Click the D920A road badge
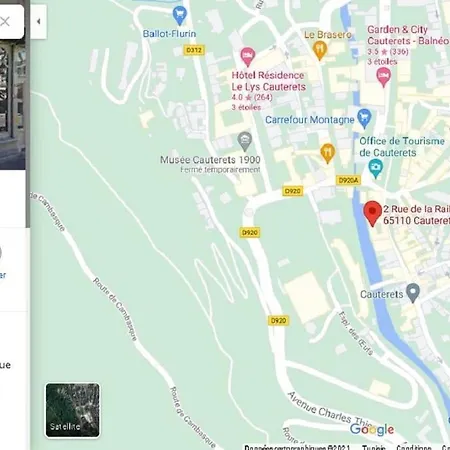450x450 pixels. pos(348,180)
